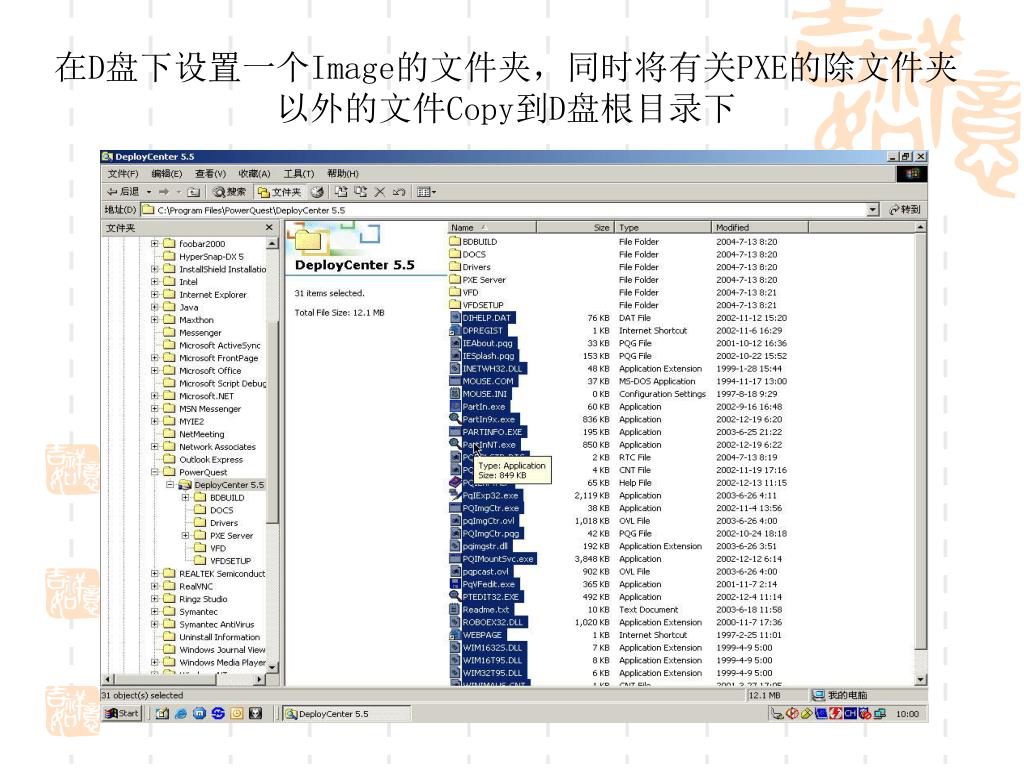Screen dimensions: 1024x768
Task: Expand the Microsoft Office tree node
Action: (155, 370)
